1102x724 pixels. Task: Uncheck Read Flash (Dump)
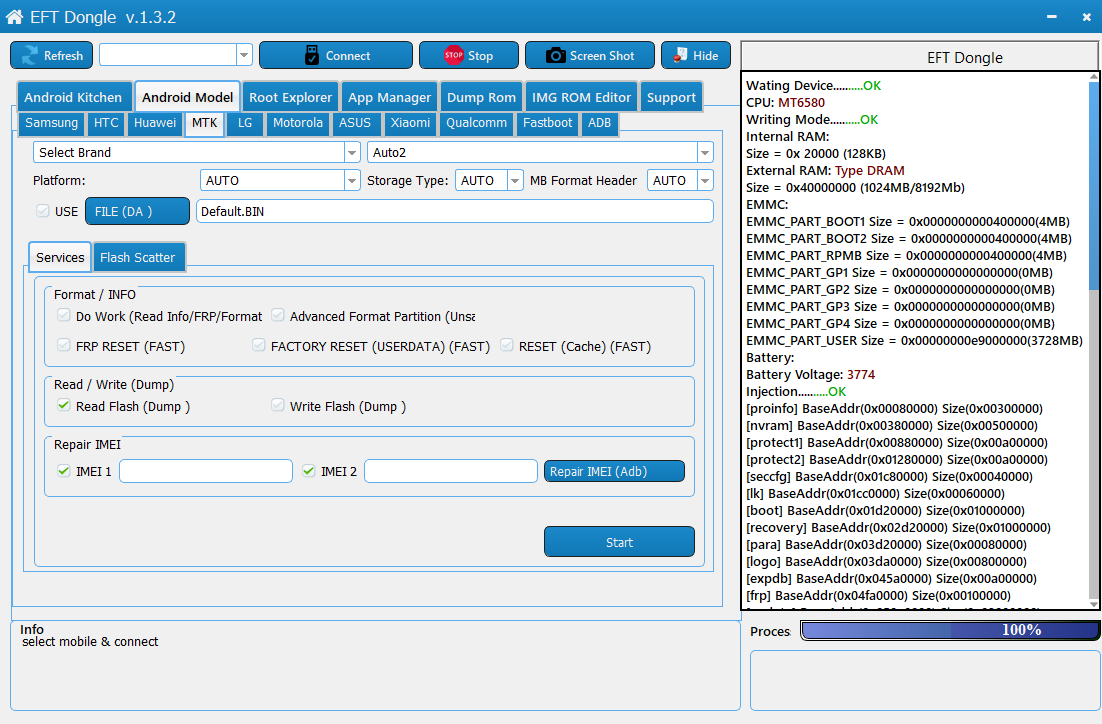click(x=63, y=404)
